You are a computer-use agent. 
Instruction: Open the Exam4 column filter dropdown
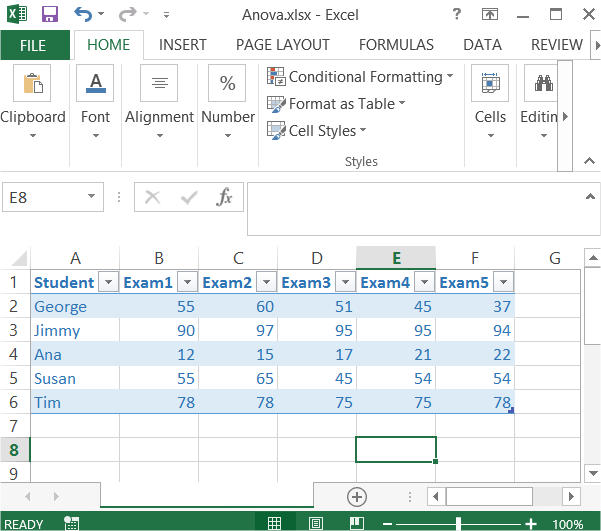424,282
